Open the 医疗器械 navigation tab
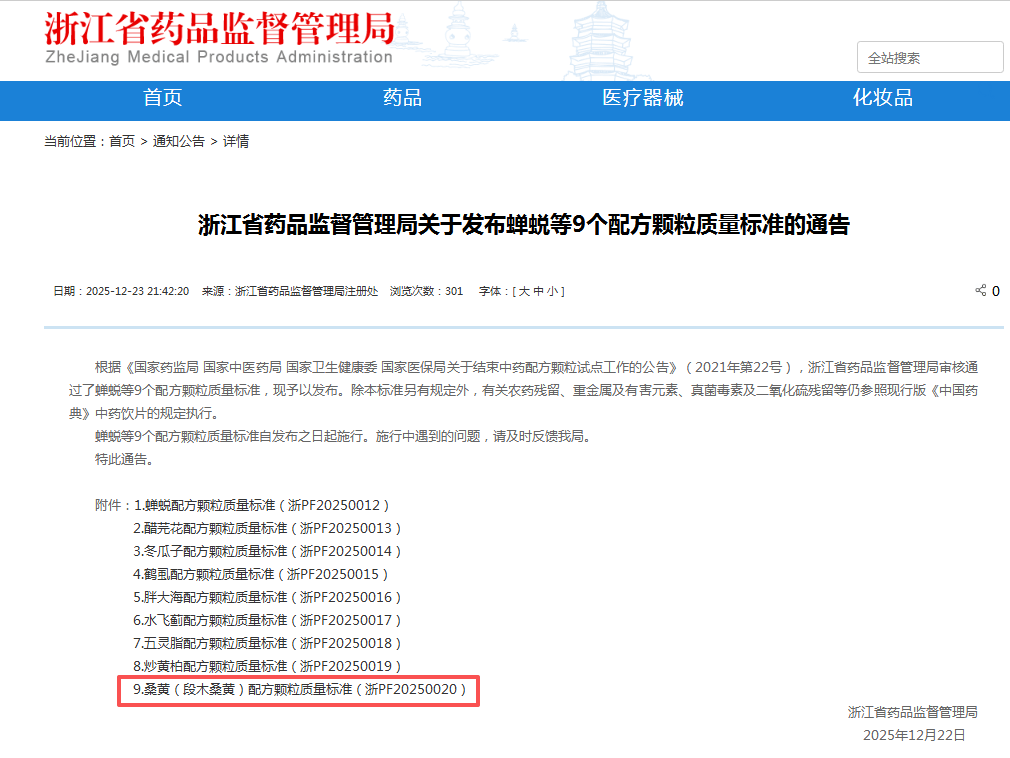 (643, 98)
